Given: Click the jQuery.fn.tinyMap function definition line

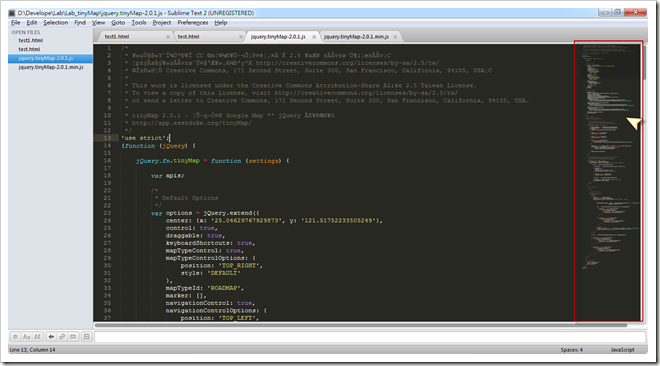Looking at the screenshot, I should pyautogui.click(x=213, y=161).
